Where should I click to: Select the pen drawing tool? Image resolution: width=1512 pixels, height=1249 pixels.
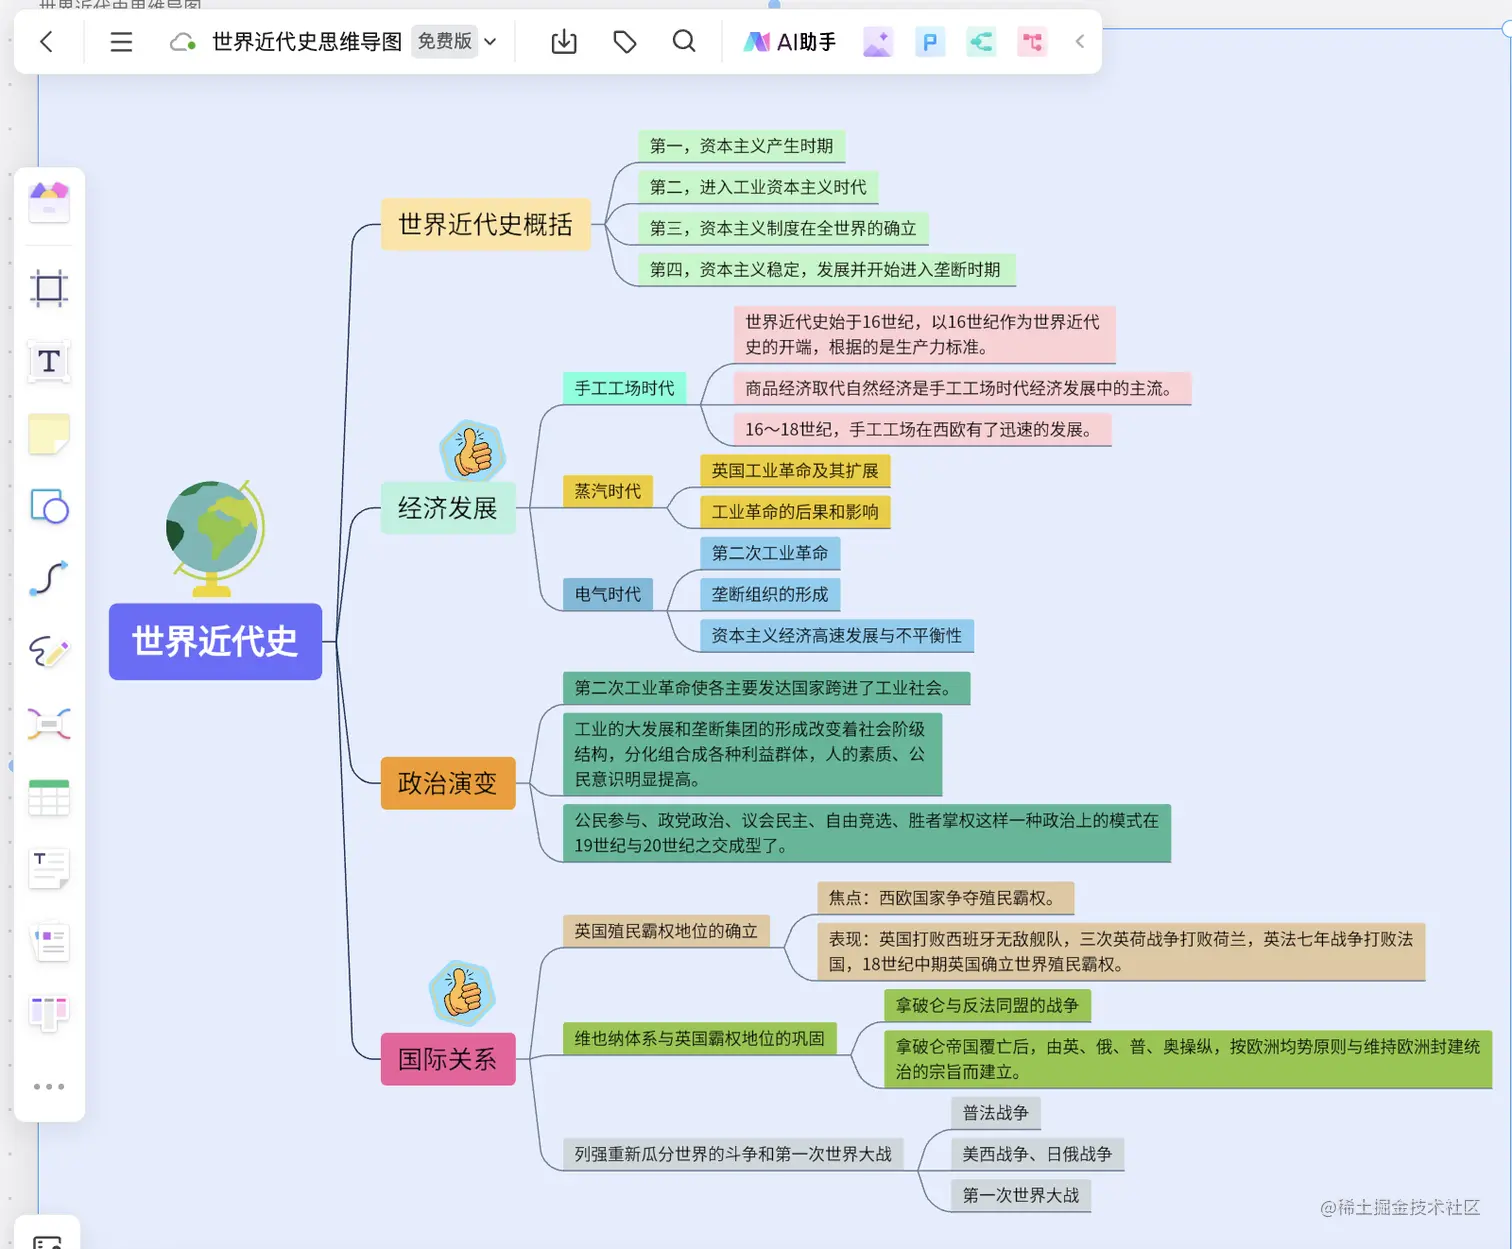pos(49,652)
